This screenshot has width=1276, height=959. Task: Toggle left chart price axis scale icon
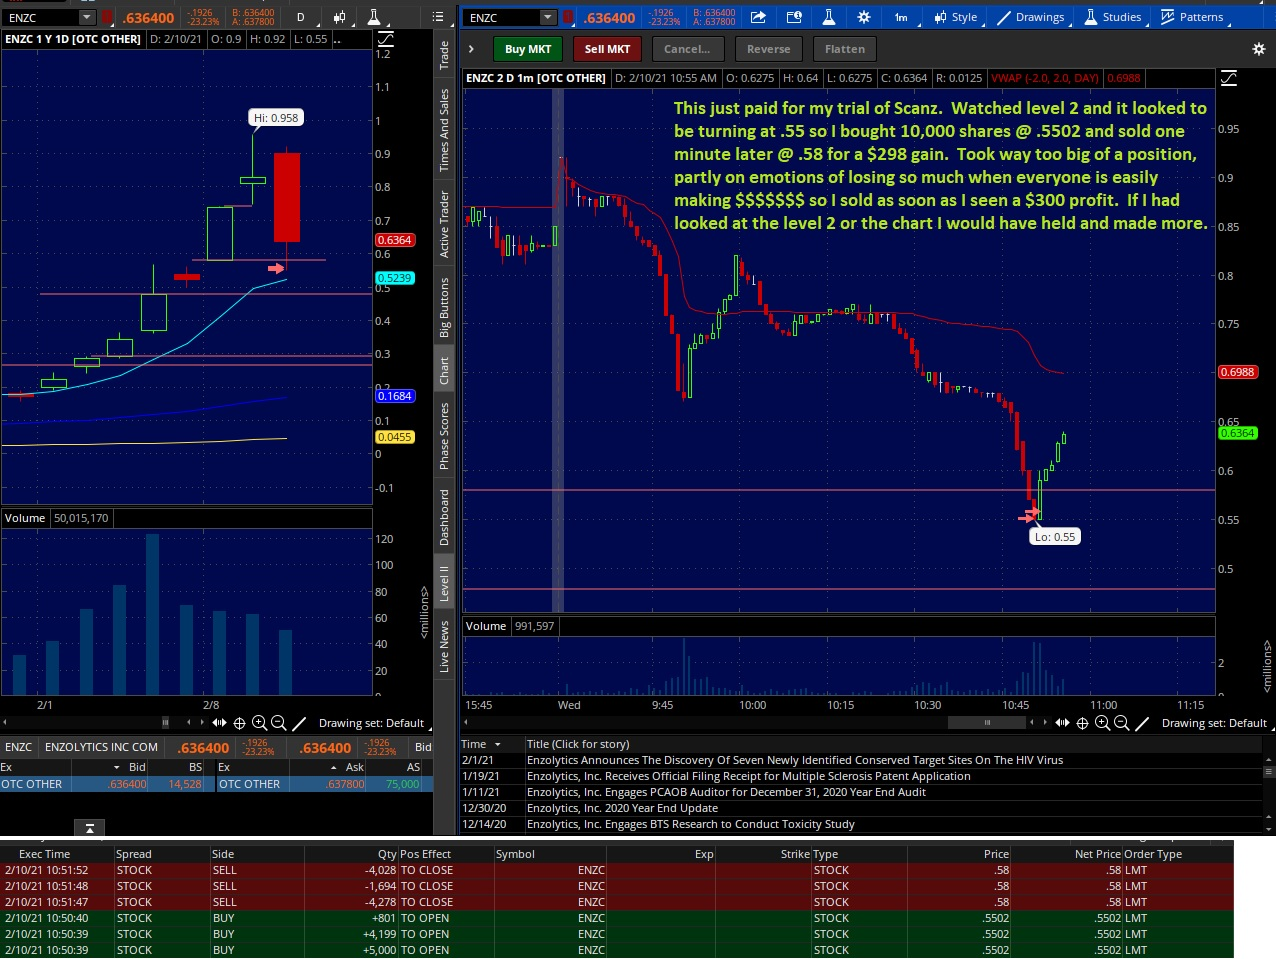[x=385, y=38]
